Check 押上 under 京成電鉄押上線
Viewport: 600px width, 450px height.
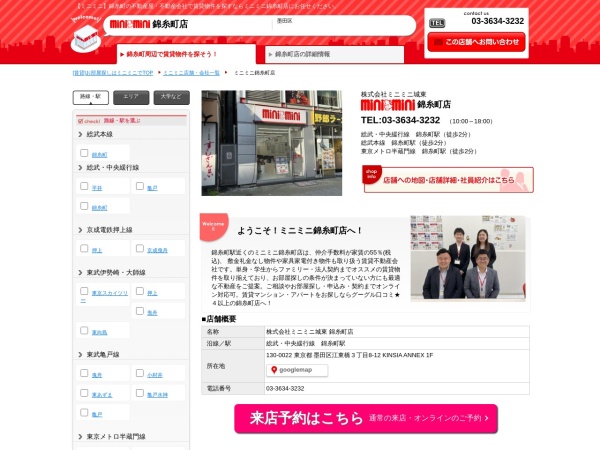coord(84,248)
